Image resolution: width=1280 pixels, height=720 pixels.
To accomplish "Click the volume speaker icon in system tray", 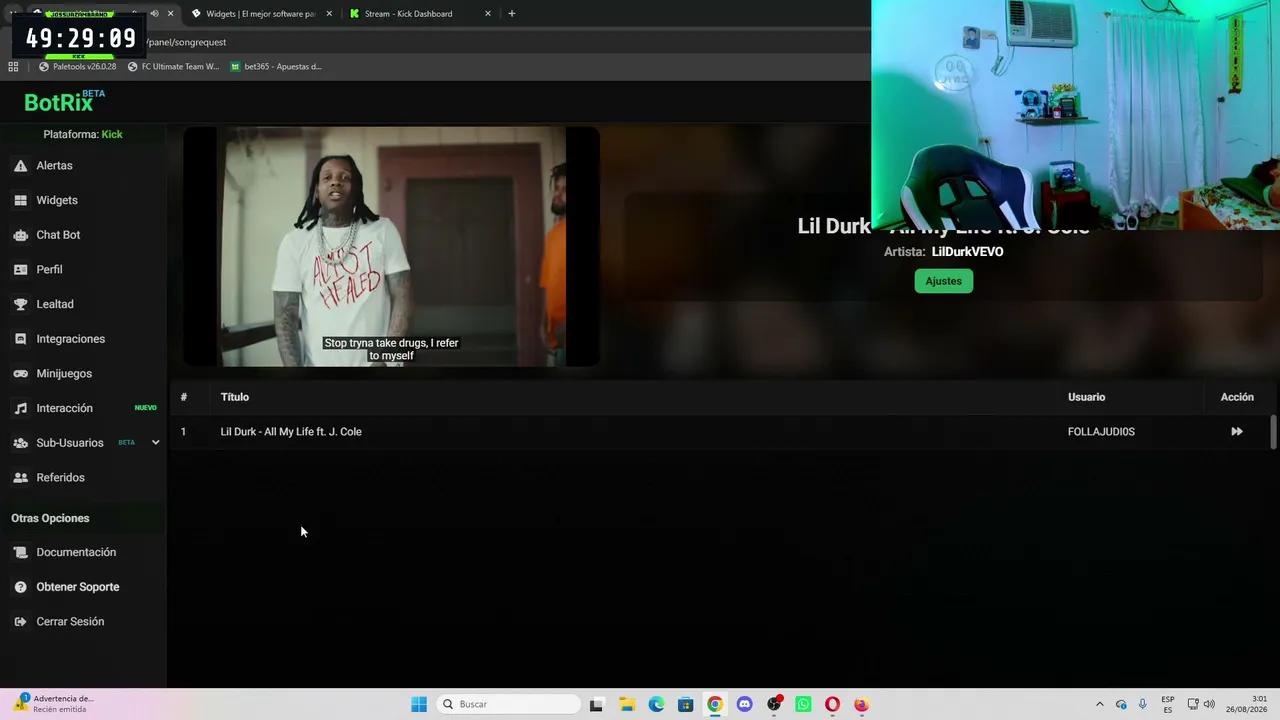I will click(x=1209, y=704).
